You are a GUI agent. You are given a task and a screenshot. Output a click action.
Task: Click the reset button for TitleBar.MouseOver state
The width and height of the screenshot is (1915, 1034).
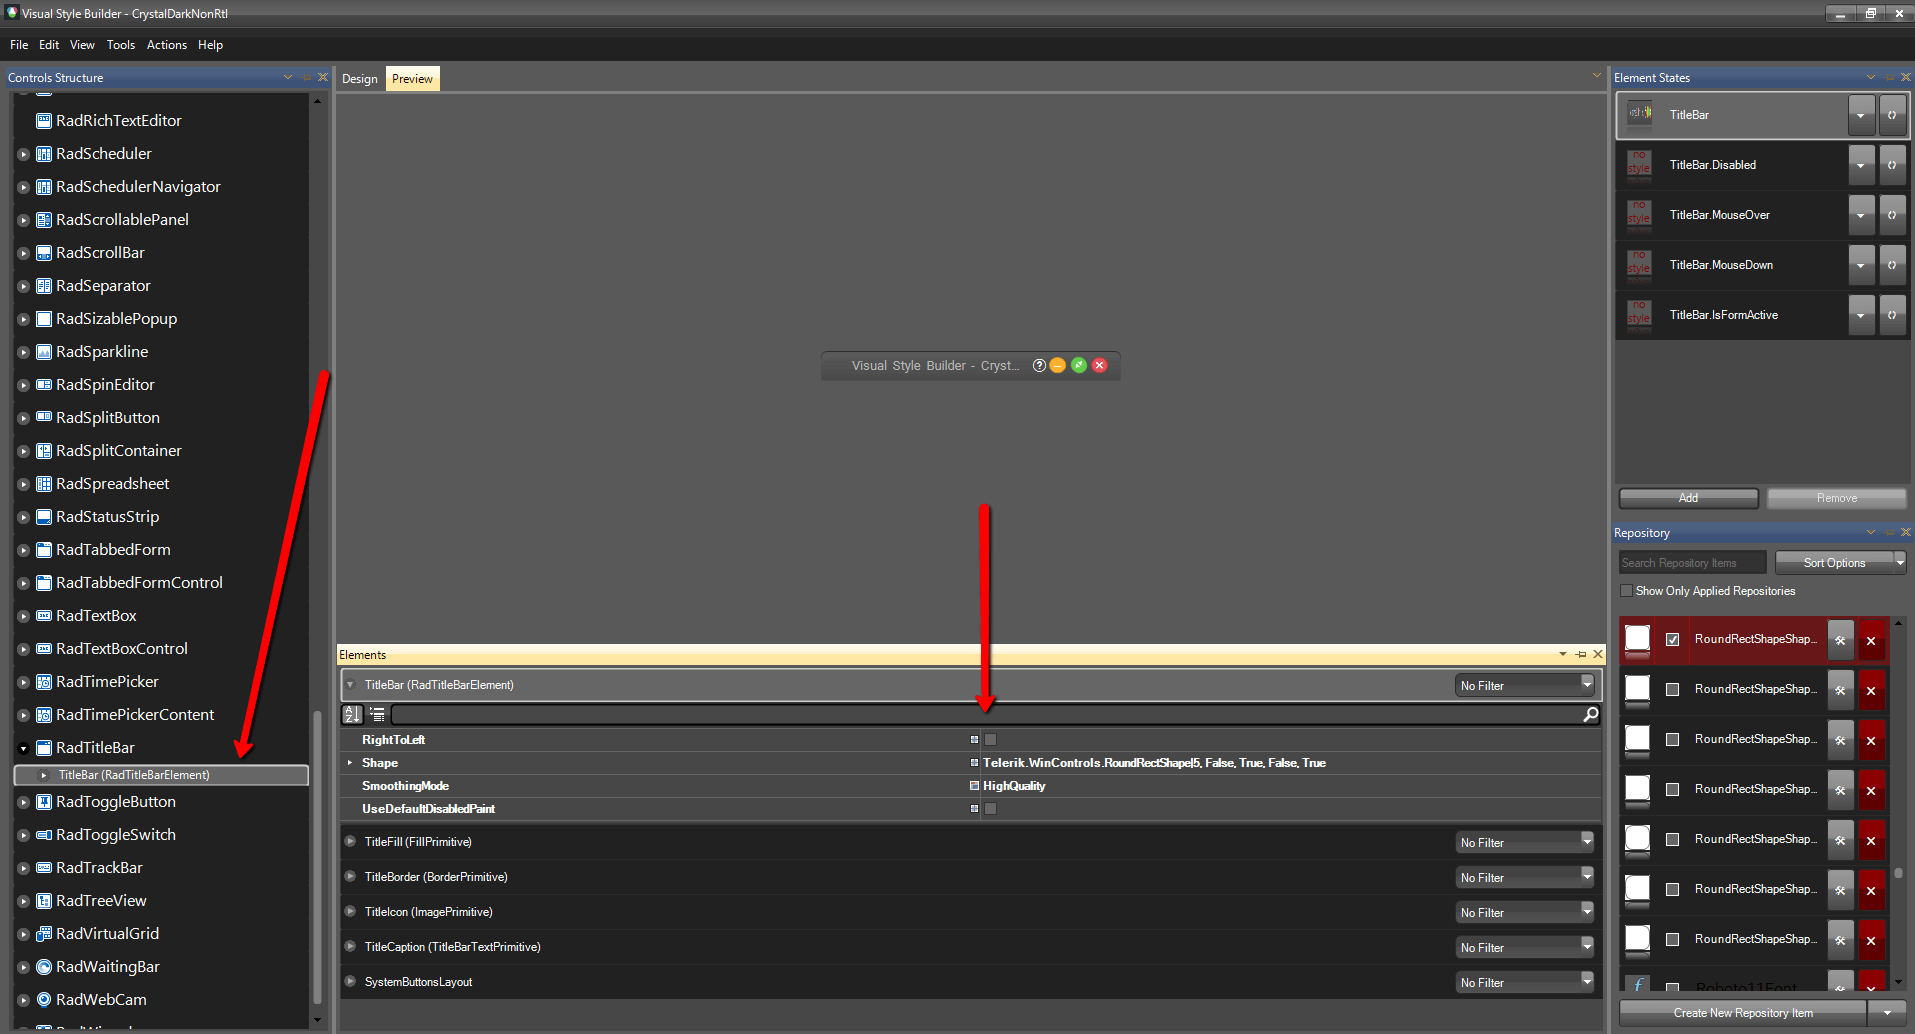point(1892,215)
